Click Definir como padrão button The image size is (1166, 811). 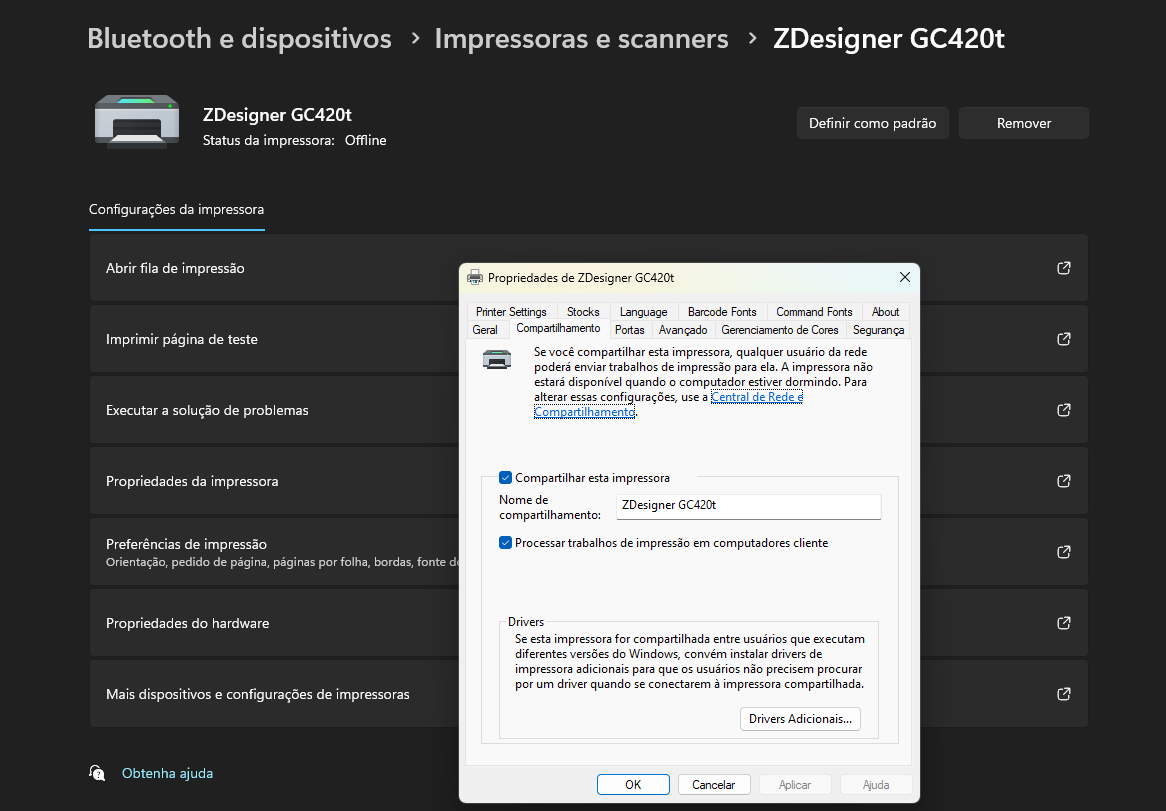click(x=872, y=123)
